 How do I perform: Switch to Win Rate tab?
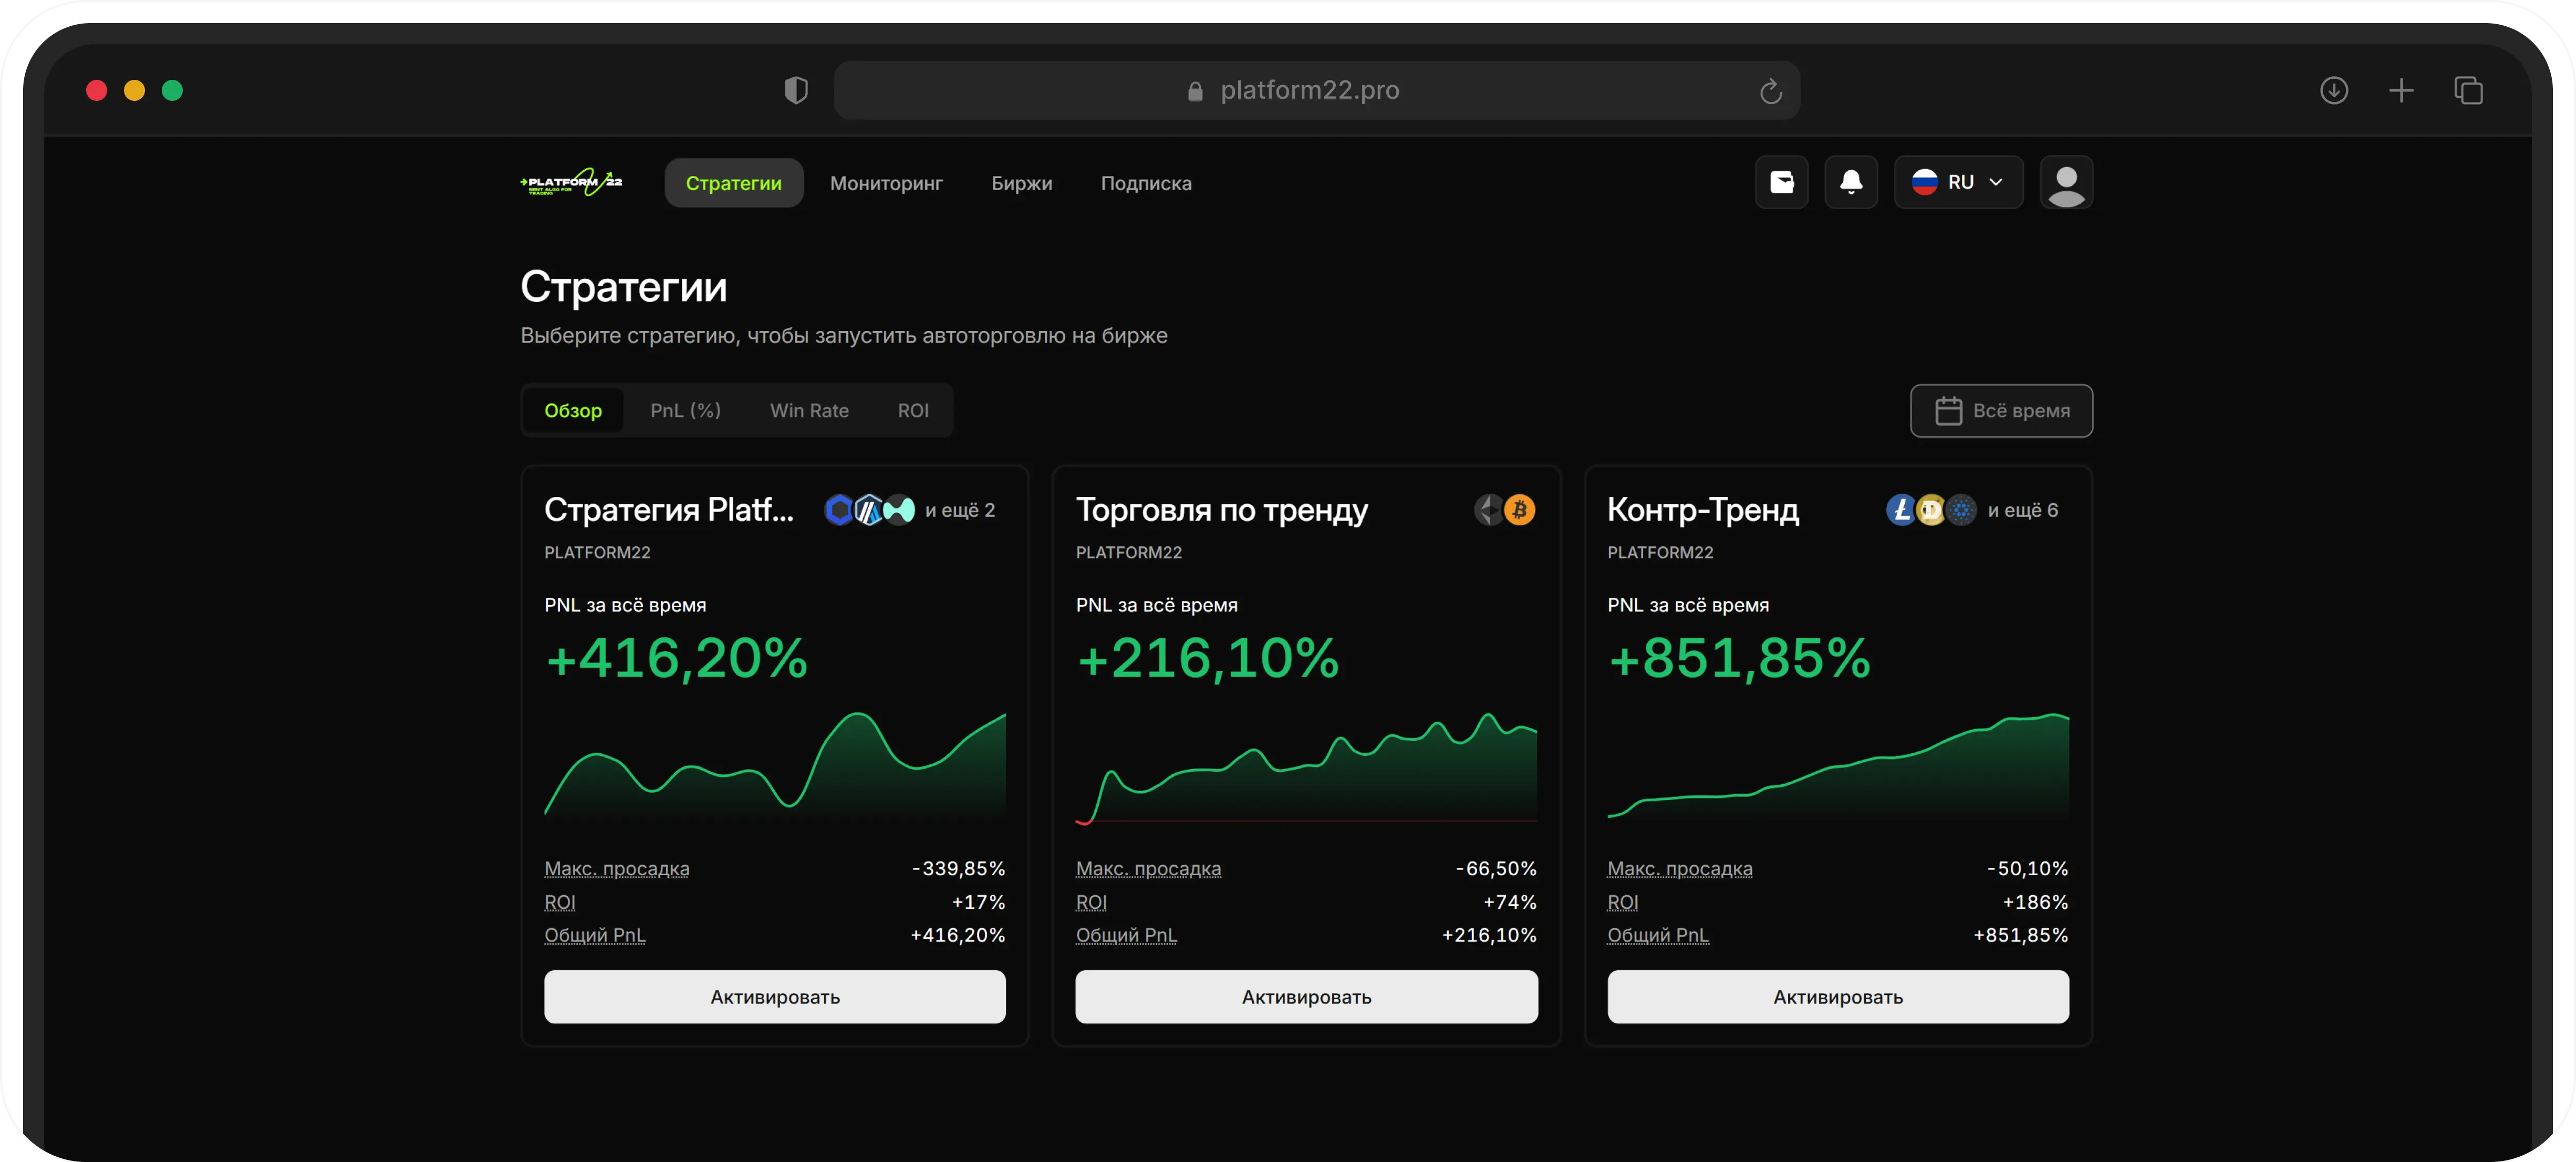click(809, 410)
